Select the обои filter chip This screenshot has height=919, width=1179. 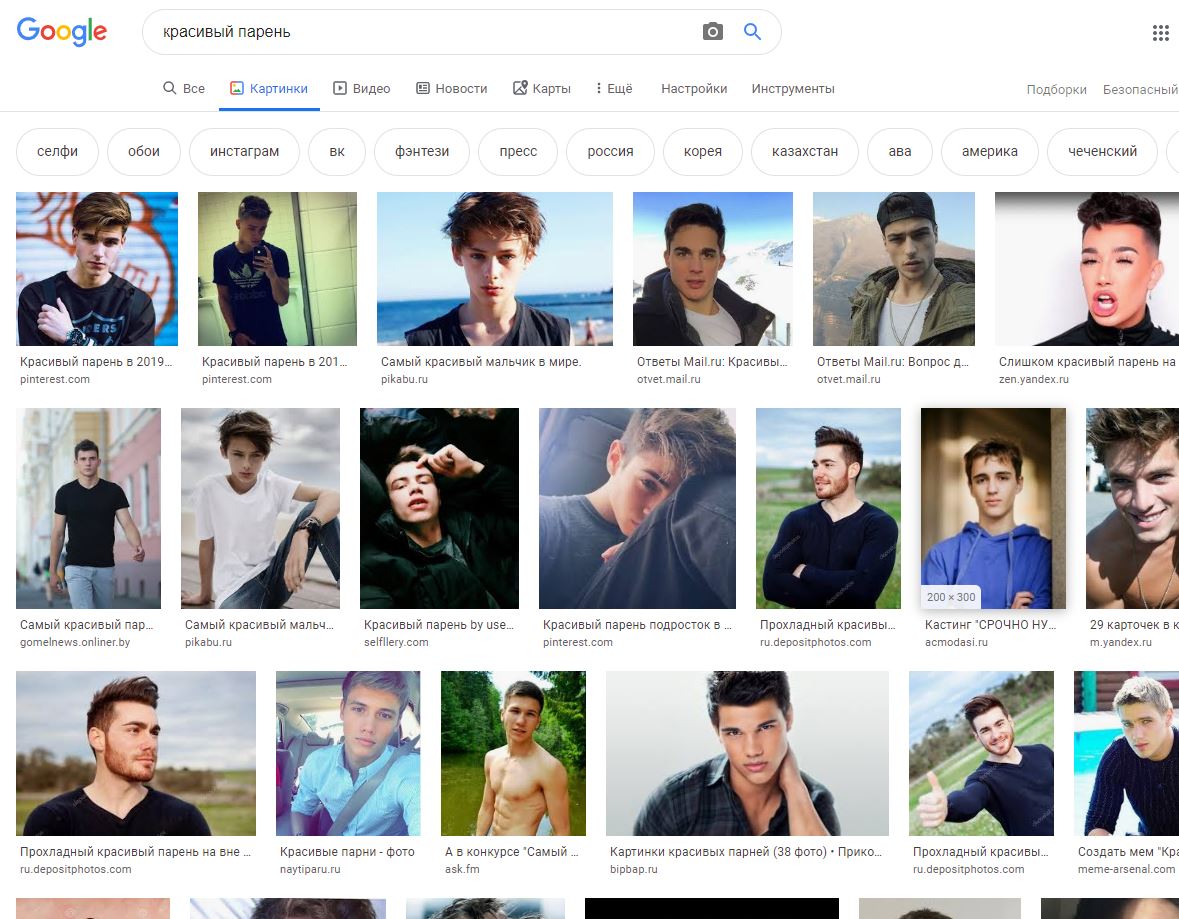click(144, 151)
